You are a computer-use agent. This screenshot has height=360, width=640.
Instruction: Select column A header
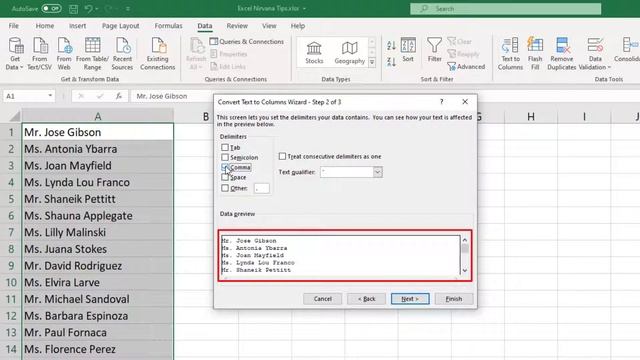click(x=98, y=117)
